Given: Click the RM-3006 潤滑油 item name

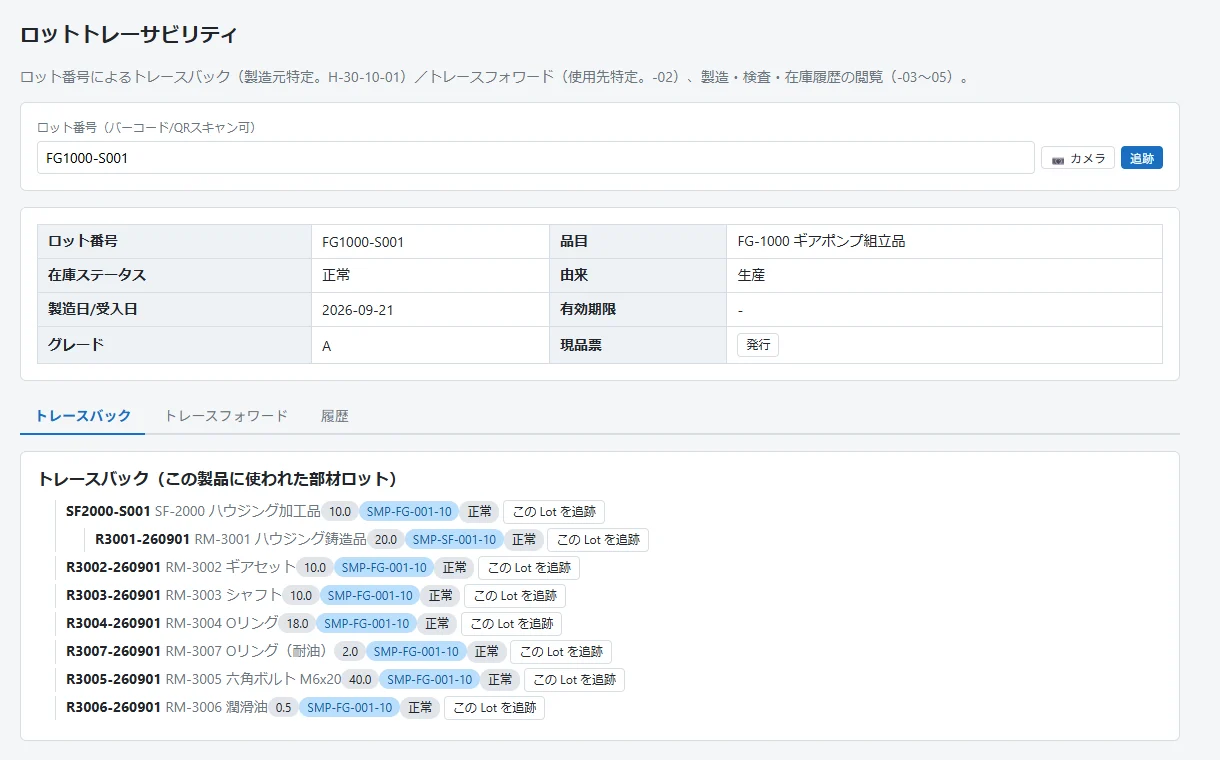Looking at the screenshot, I should (x=215, y=707).
